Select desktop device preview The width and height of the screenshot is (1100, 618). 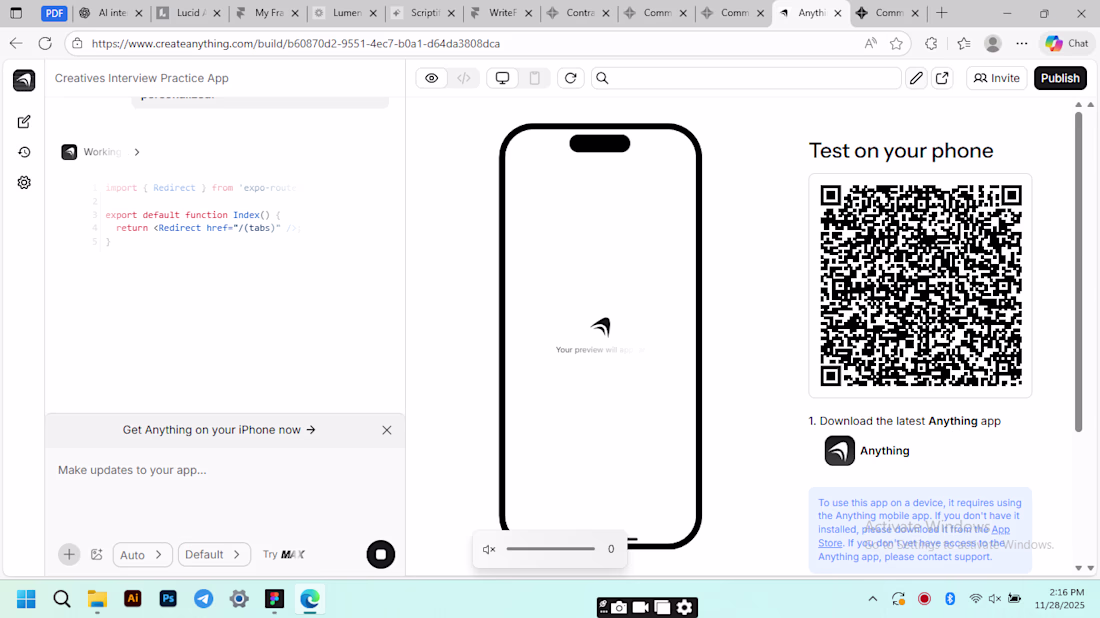(502, 78)
